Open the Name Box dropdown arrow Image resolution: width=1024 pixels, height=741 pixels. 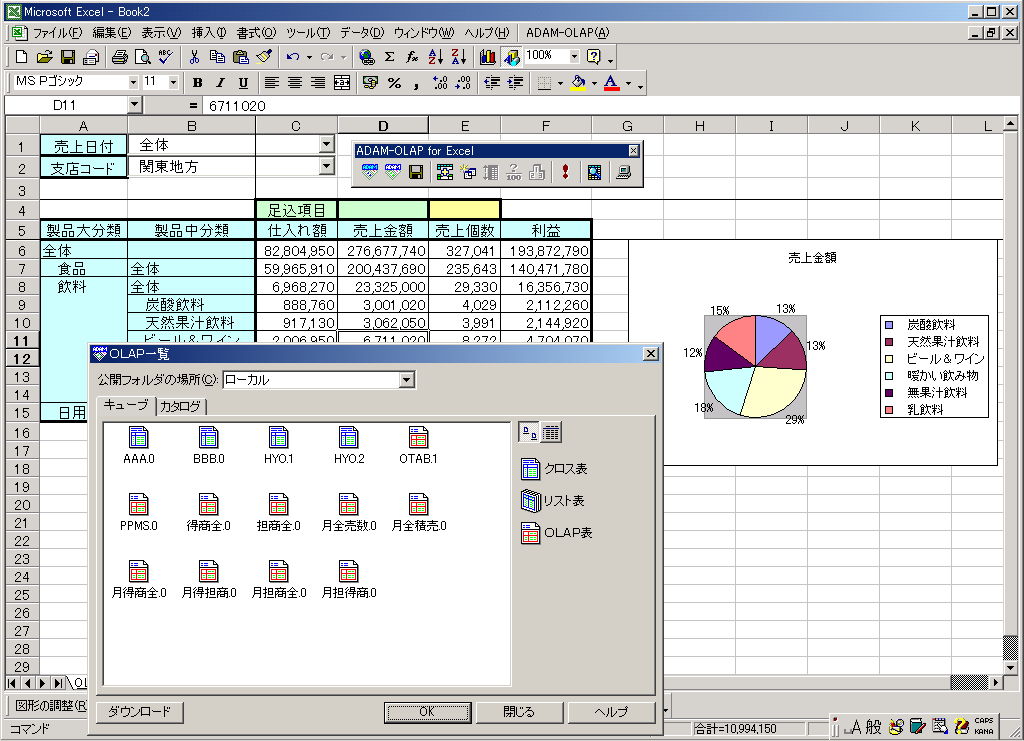[x=134, y=104]
